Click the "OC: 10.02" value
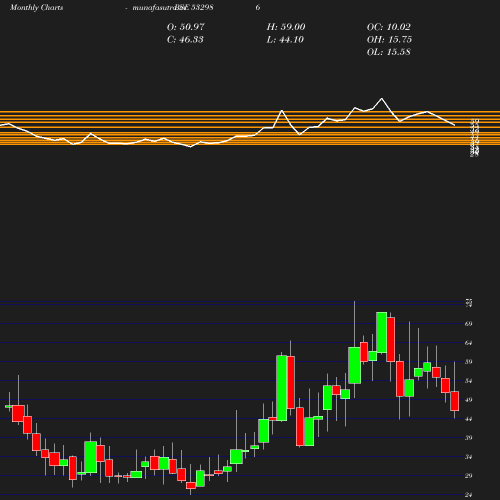The image size is (500, 500). point(389,27)
